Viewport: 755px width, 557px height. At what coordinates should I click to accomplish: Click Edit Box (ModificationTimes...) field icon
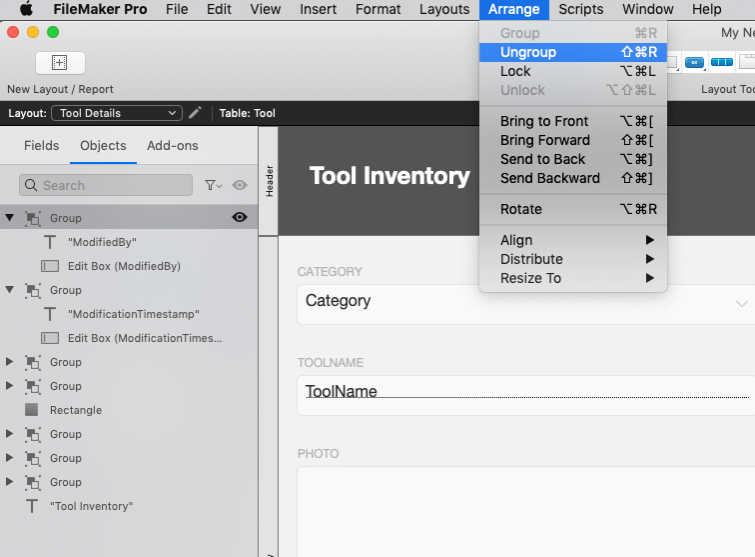pos(50,338)
